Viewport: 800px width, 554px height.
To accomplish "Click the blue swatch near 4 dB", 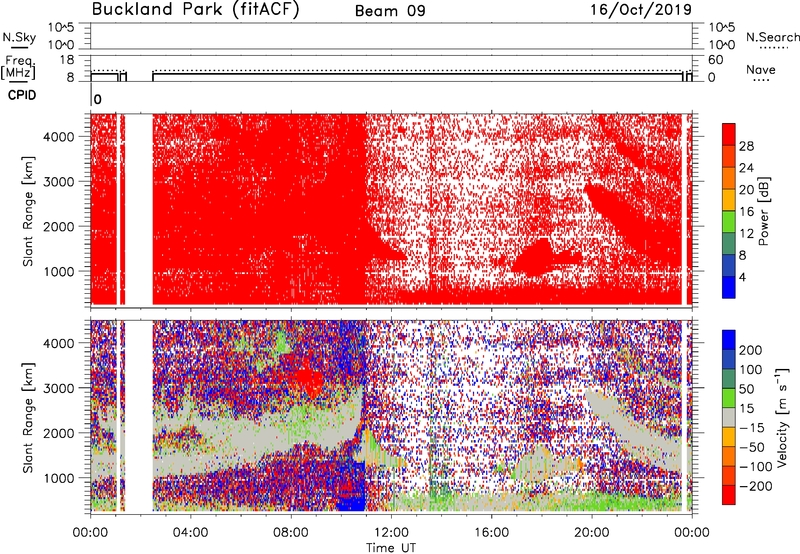I will pyautogui.click(x=729, y=287).
